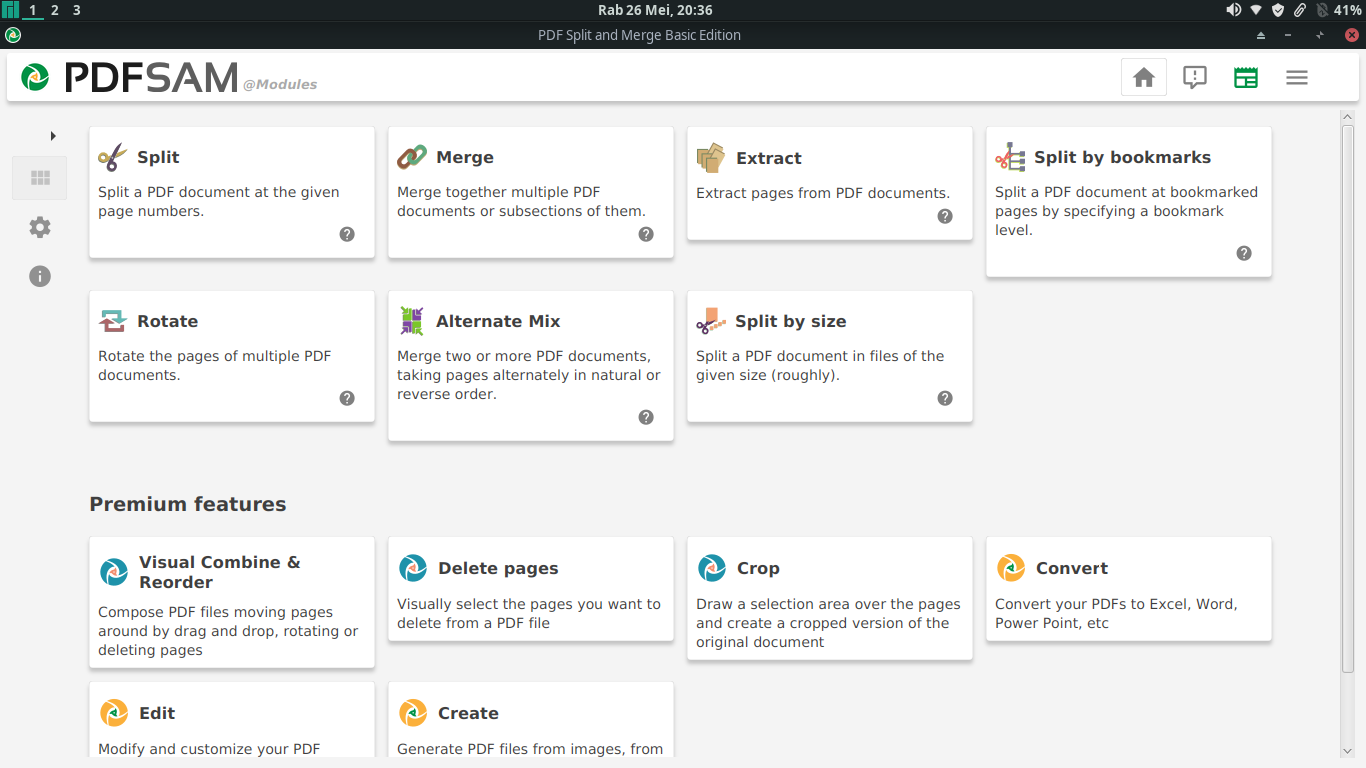Click the Merge chain-link icon
This screenshot has height=768, width=1366.
pos(412,157)
